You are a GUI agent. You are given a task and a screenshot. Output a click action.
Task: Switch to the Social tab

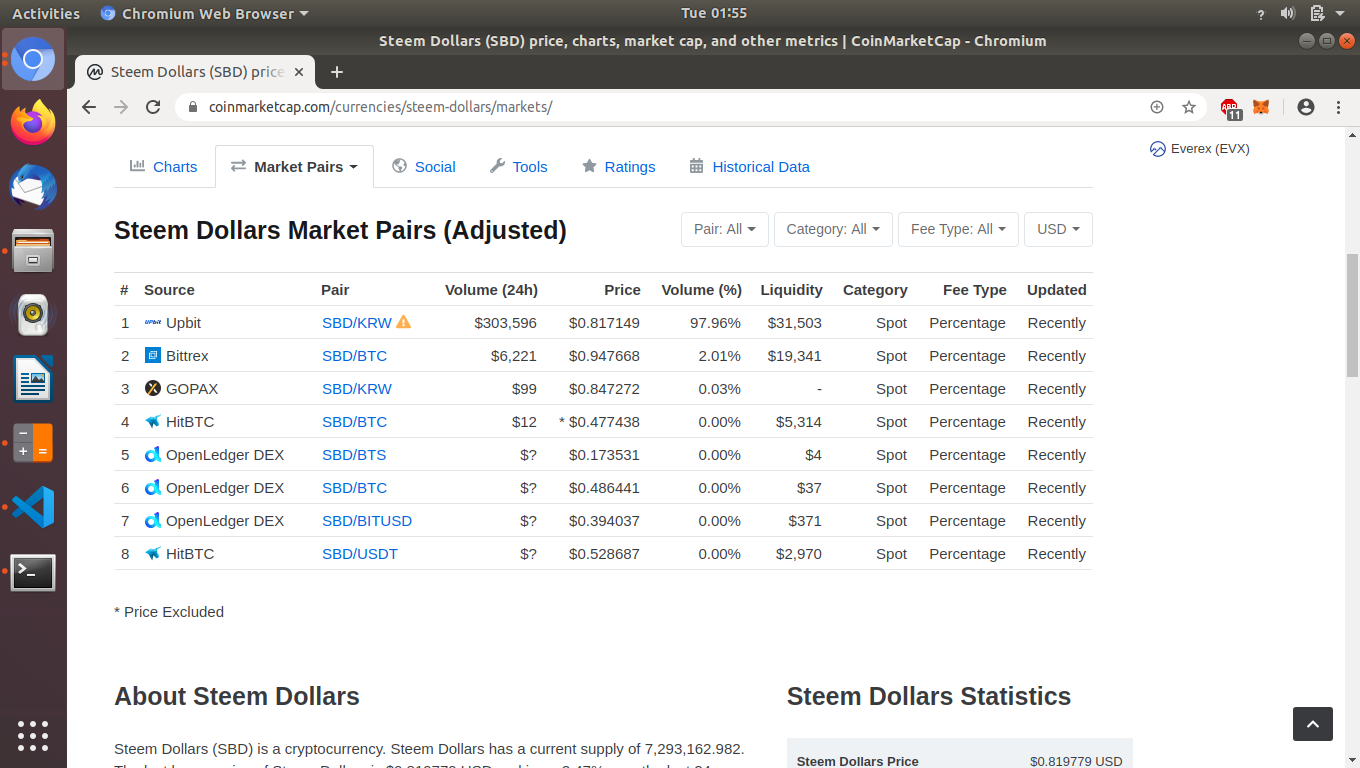[x=424, y=167]
